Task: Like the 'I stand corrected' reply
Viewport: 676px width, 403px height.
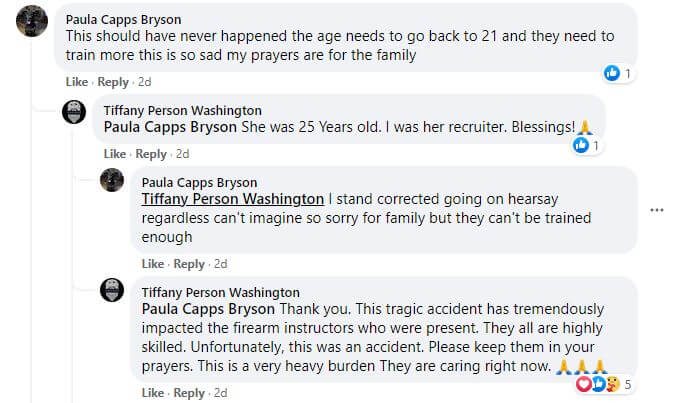Action: click(x=153, y=264)
